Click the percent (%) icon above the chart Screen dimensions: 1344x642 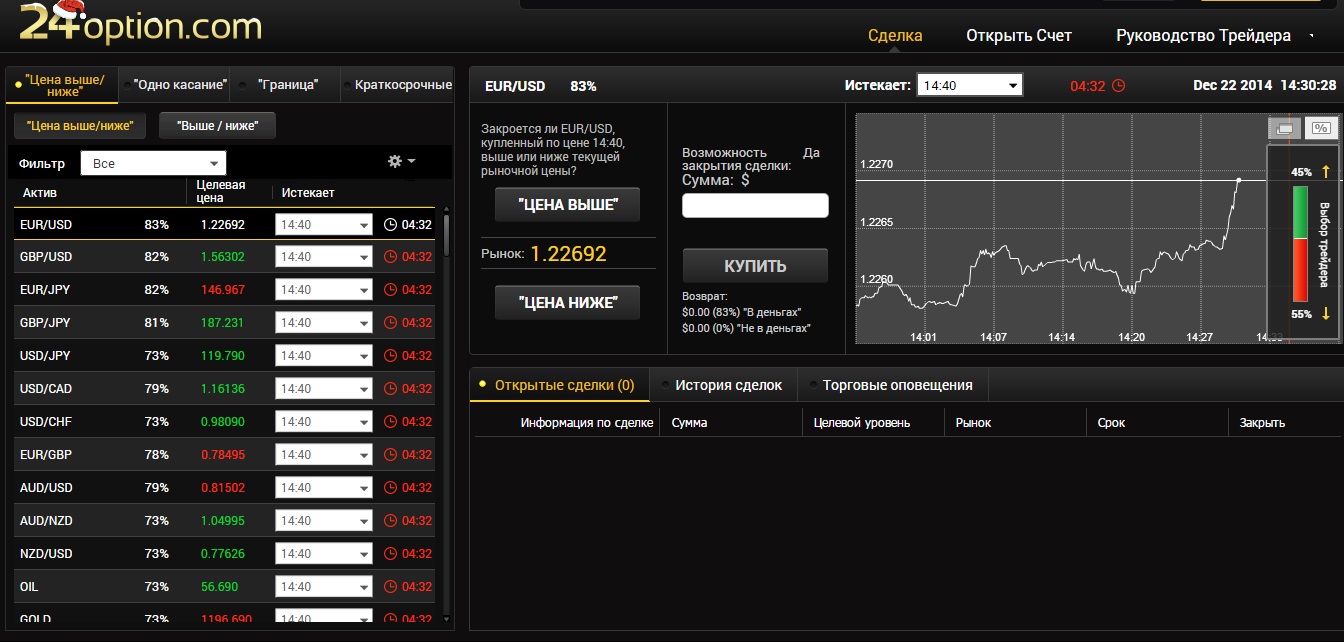(x=1320, y=128)
